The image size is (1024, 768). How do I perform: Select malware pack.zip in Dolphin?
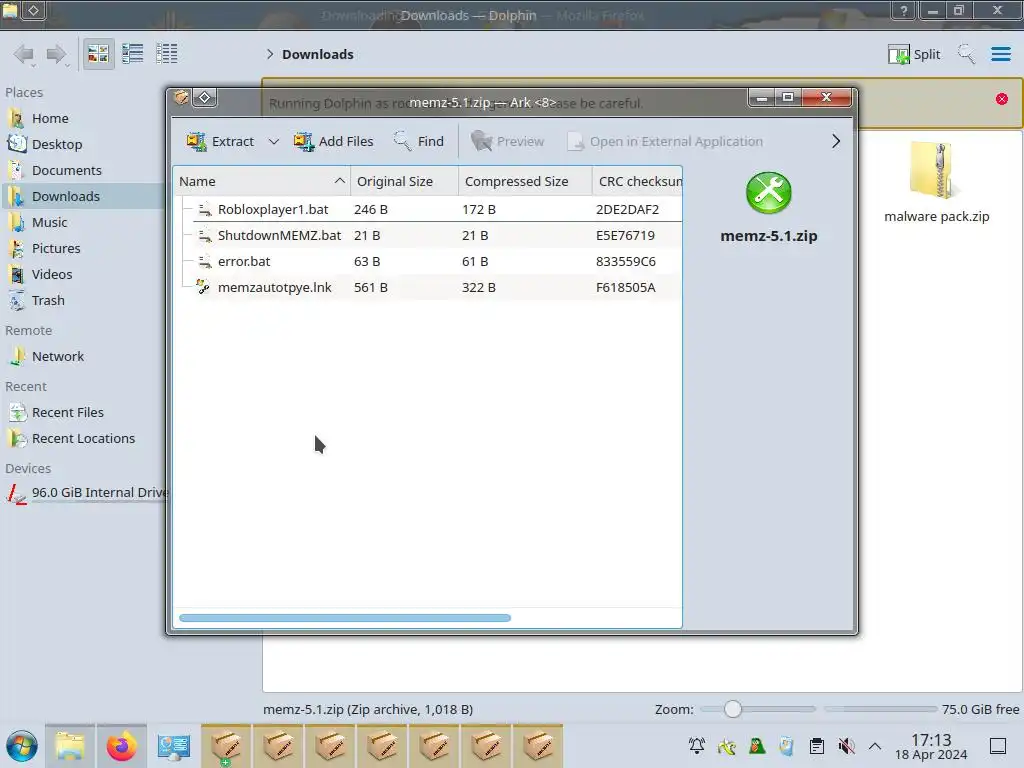(936, 182)
